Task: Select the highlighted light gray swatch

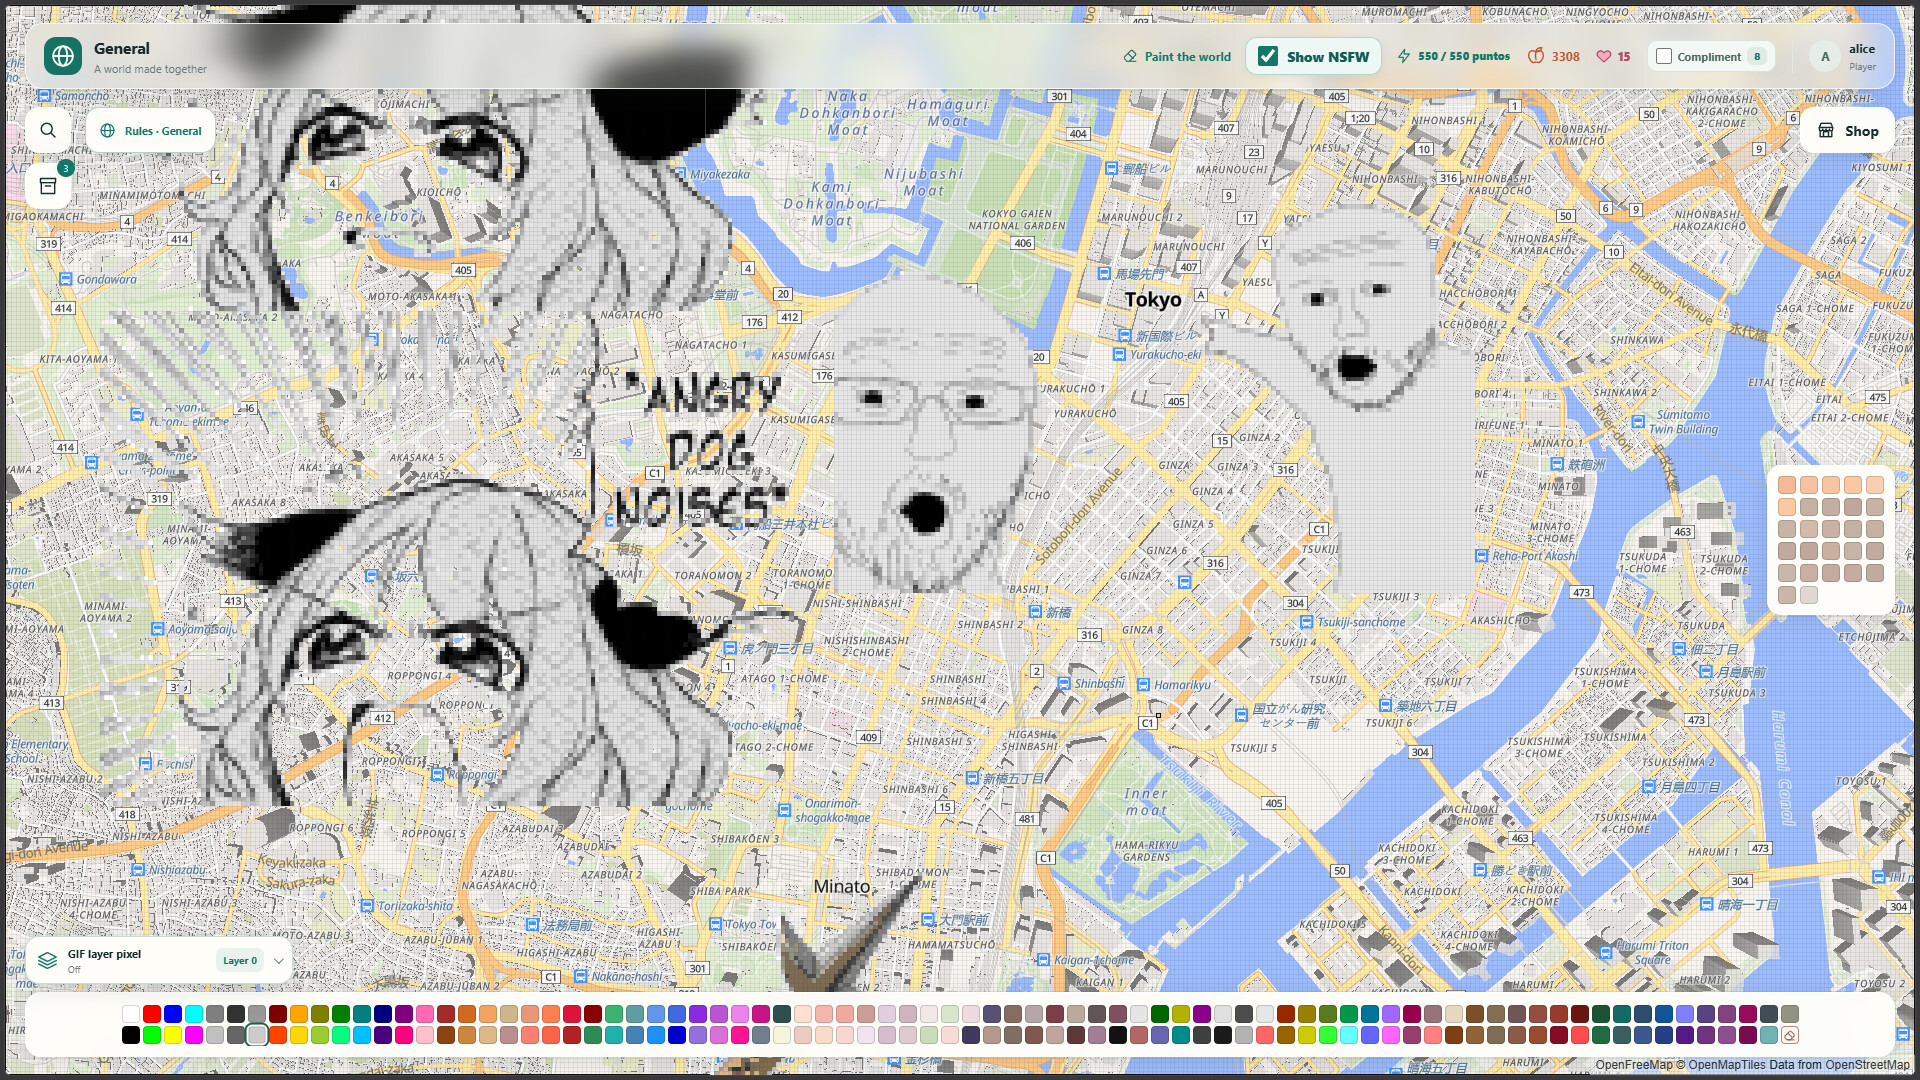Action: point(257,1035)
